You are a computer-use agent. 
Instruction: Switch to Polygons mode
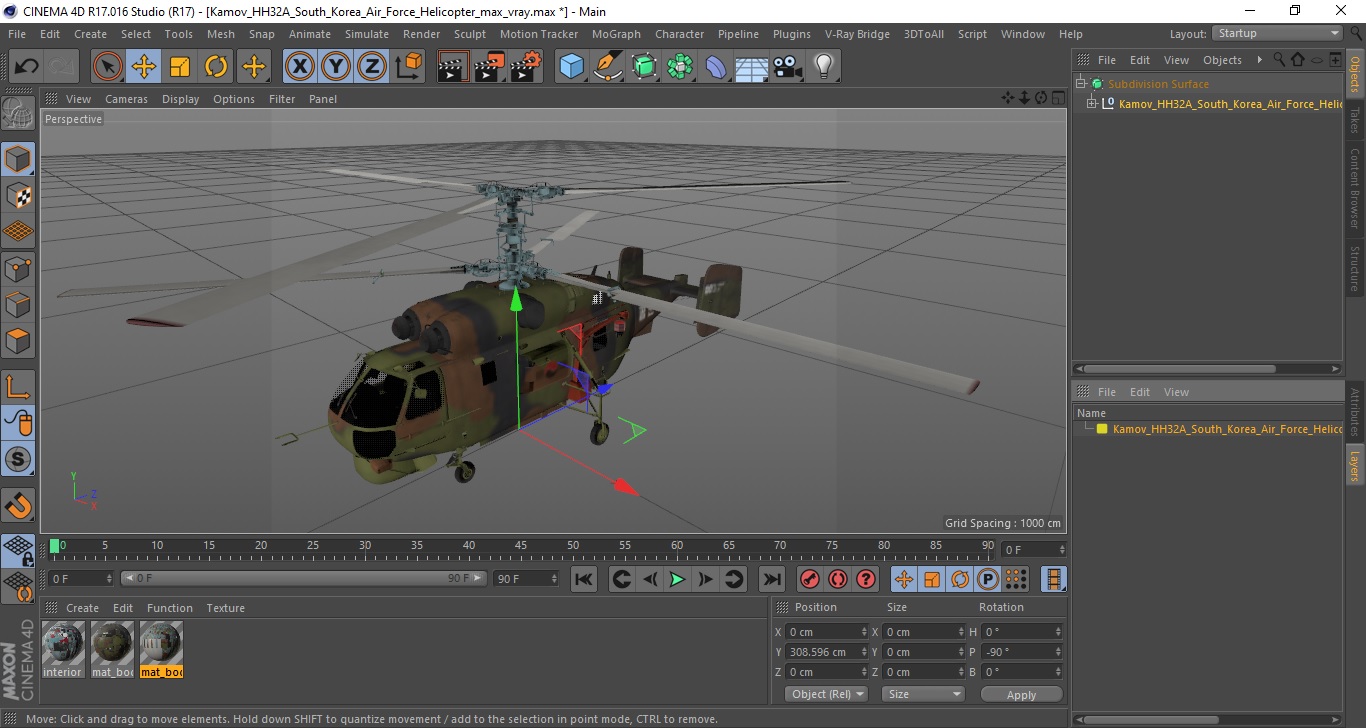(x=18, y=341)
